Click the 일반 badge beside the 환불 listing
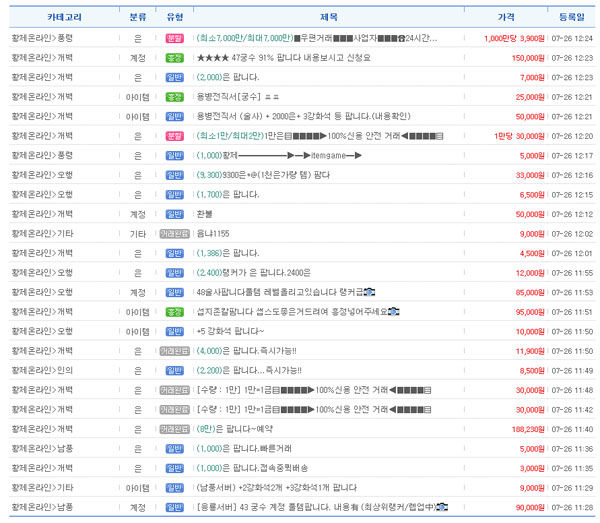This screenshot has height=523, width=600. pyautogui.click(x=174, y=214)
